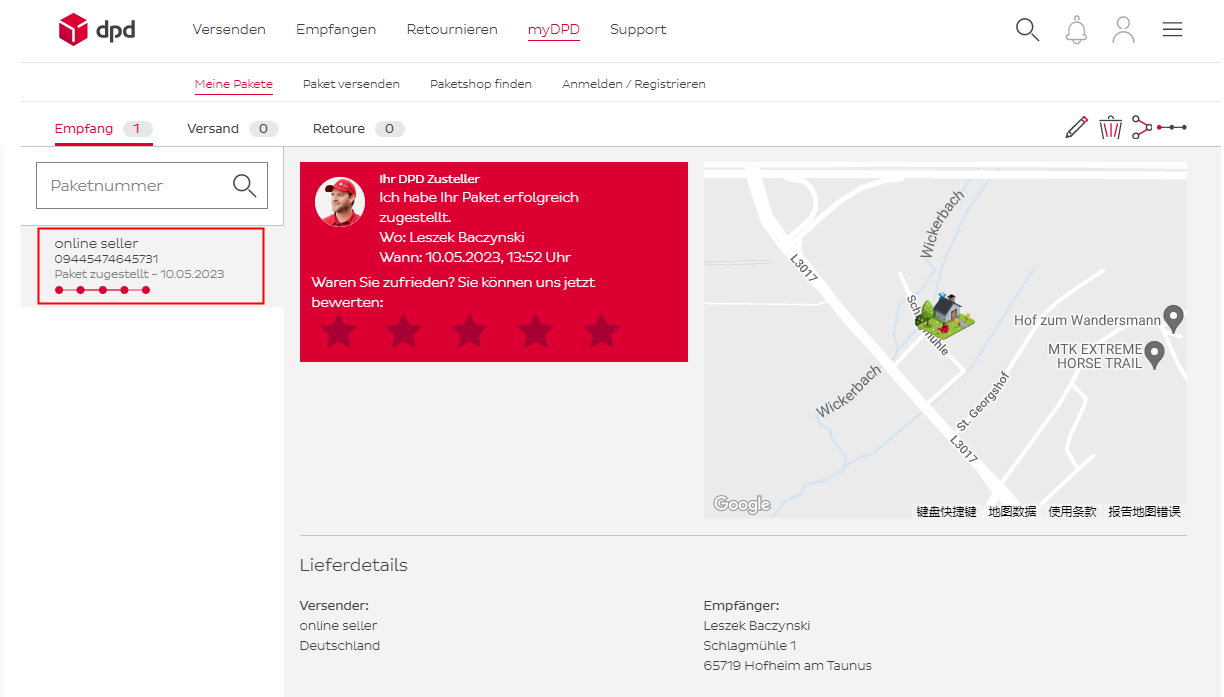Rate delivery with the fifth star
Viewport: 1224px width, 697px height.
pyautogui.click(x=601, y=331)
